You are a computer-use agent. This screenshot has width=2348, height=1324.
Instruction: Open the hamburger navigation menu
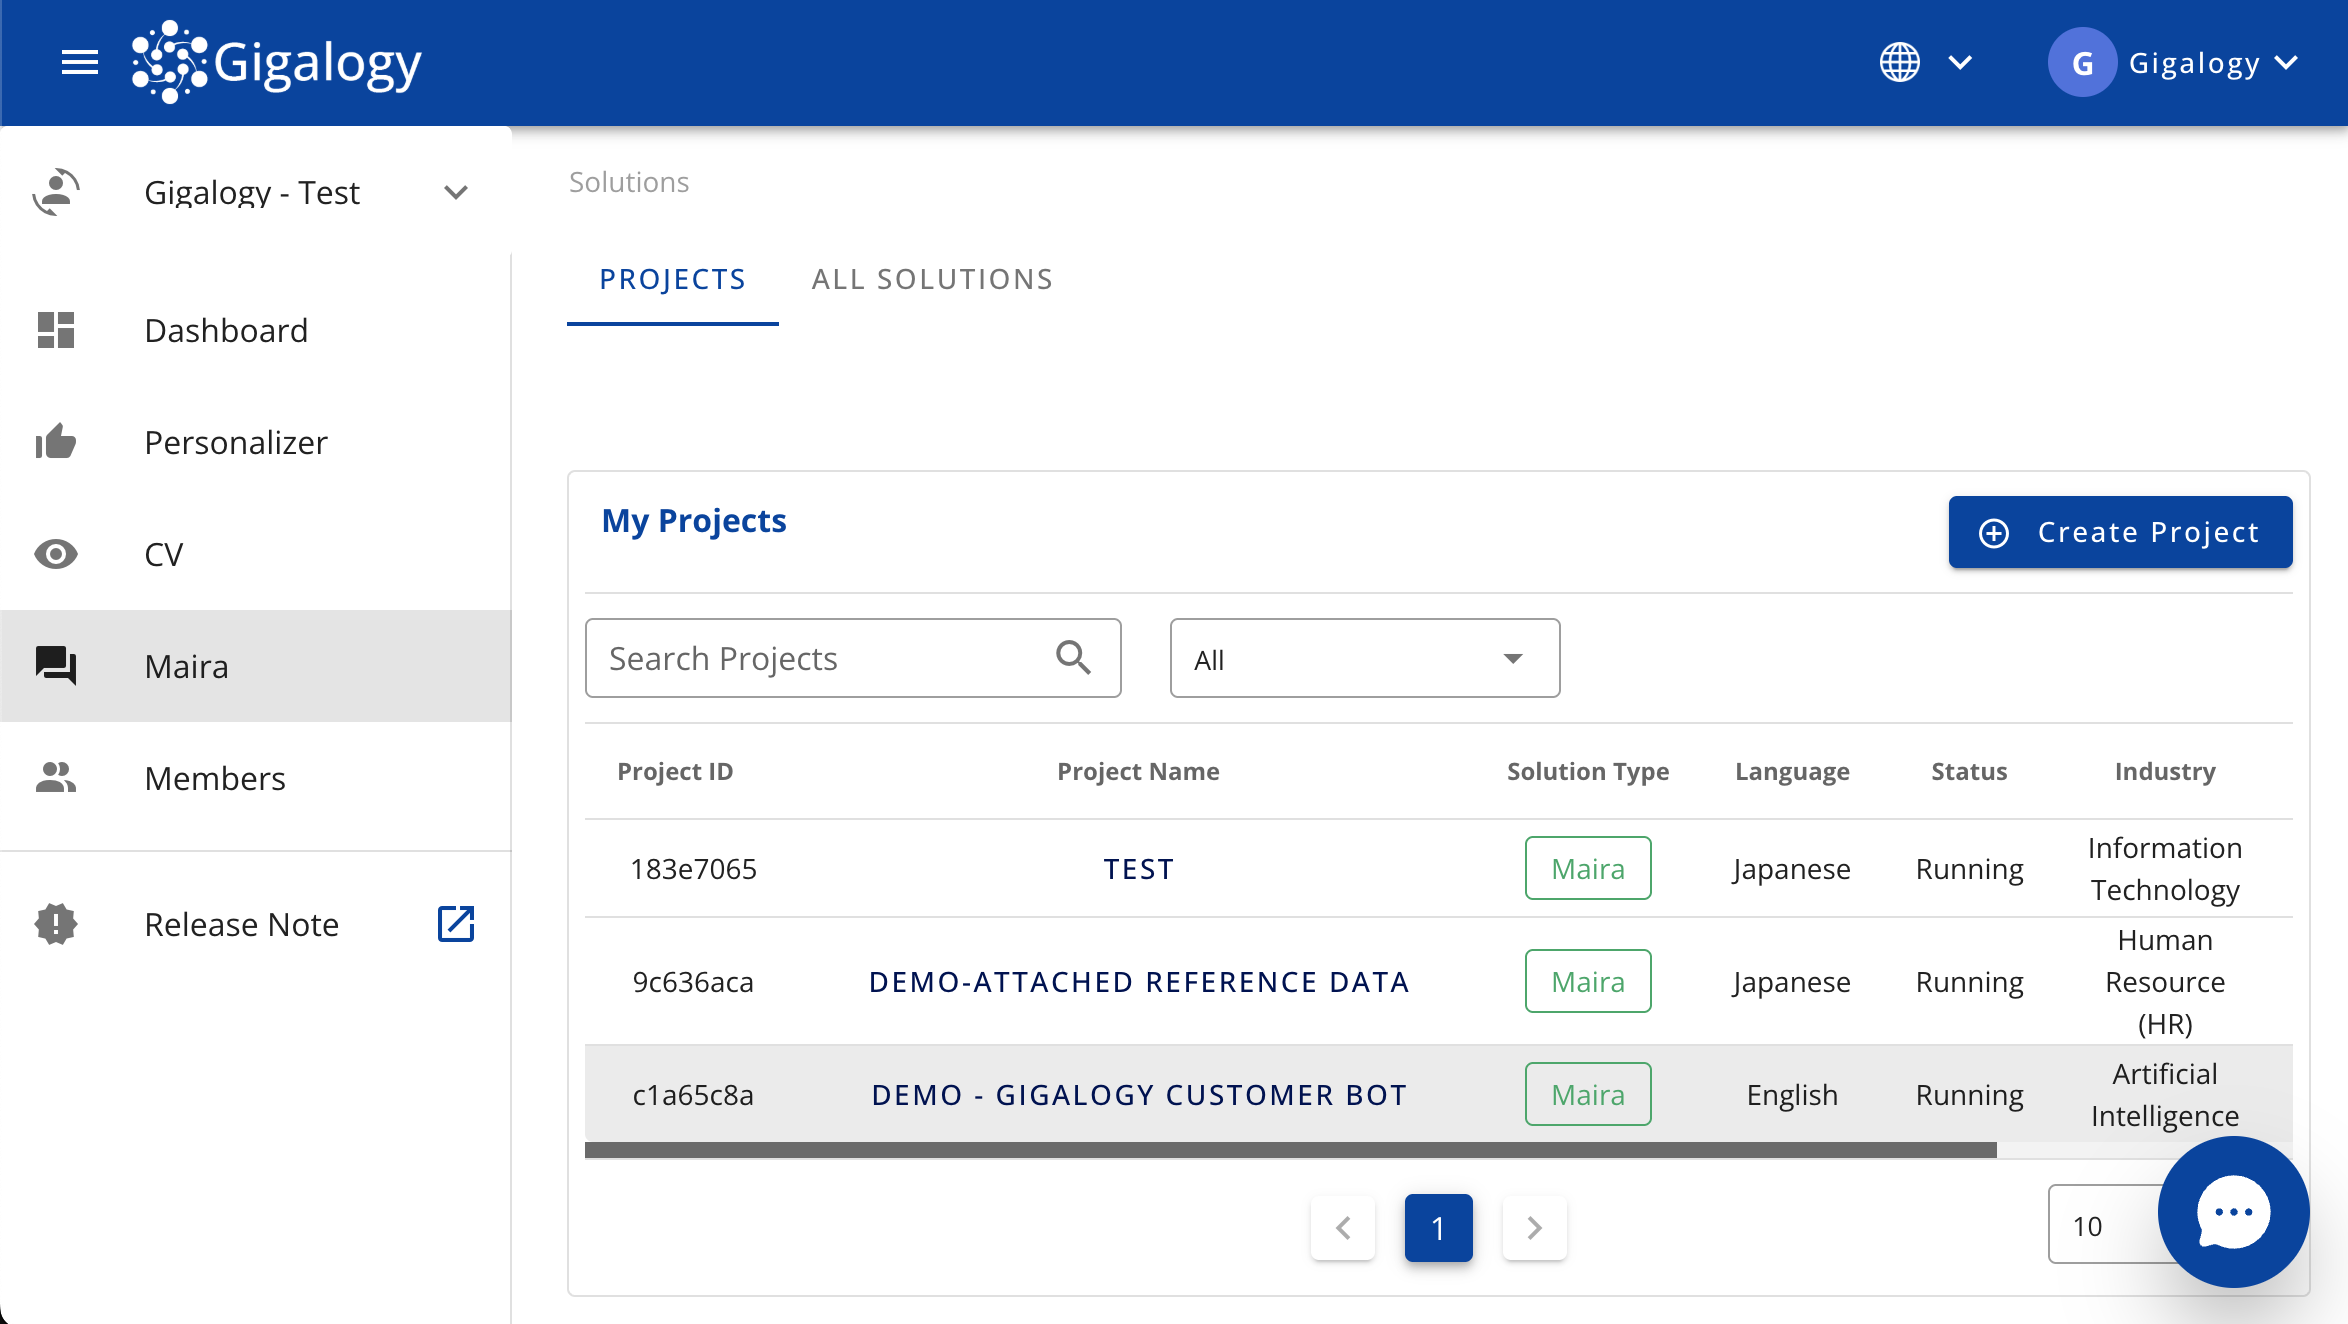coord(79,62)
